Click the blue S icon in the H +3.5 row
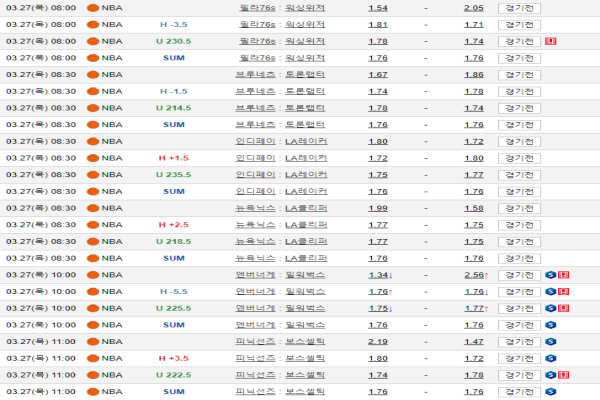This screenshot has height=400, width=600. pyautogui.click(x=551, y=358)
